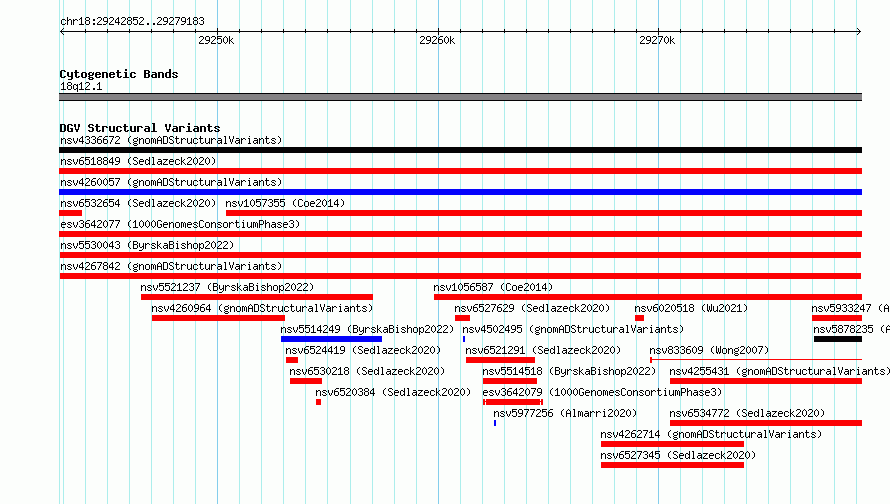Select the red bar under nsv6534772
This screenshot has height=504, width=890.
pos(766,423)
